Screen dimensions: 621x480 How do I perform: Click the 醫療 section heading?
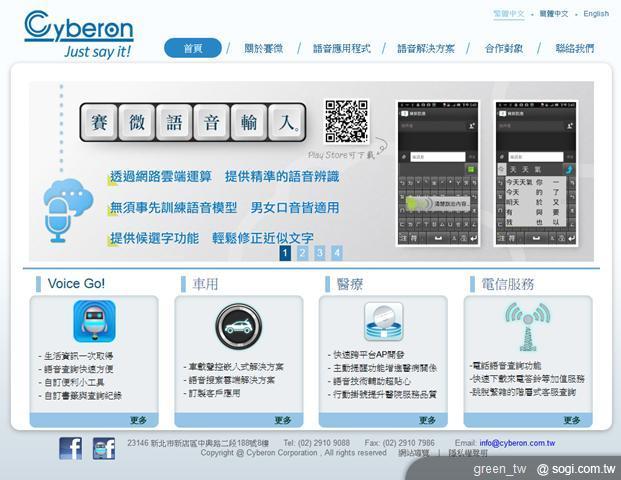pyautogui.click(x=350, y=284)
